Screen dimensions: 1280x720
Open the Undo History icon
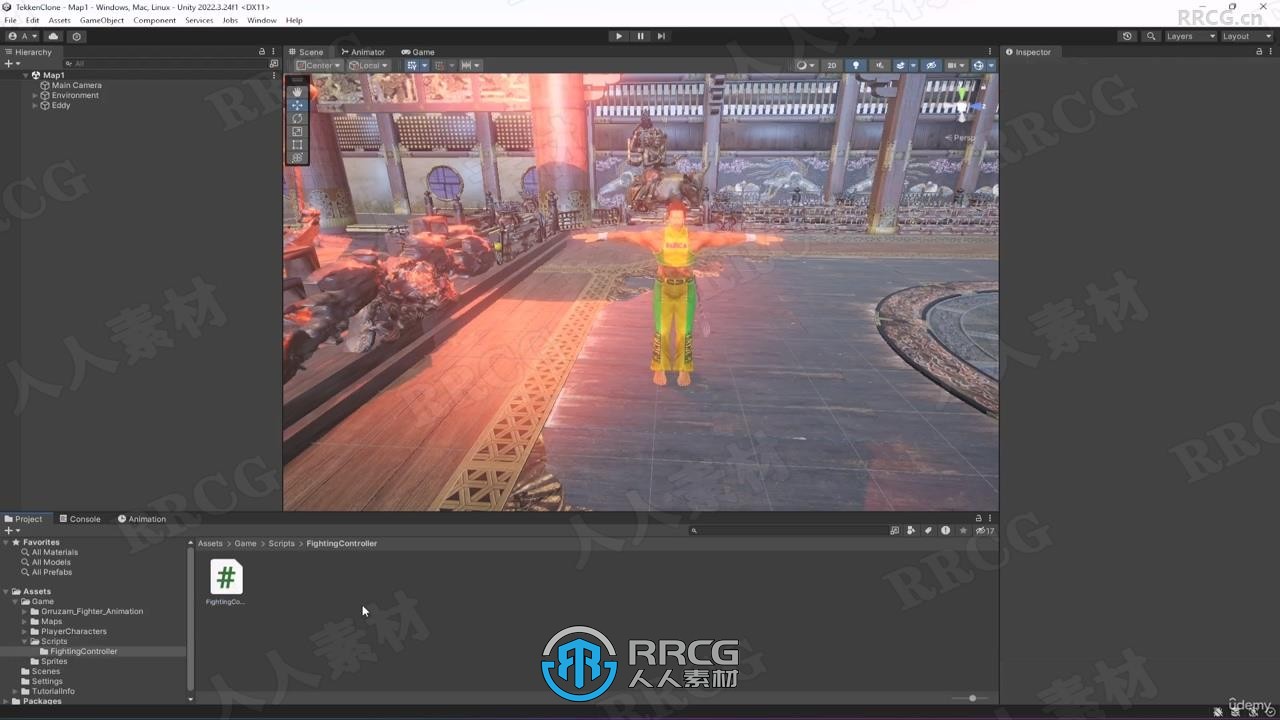[x=1127, y=36]
